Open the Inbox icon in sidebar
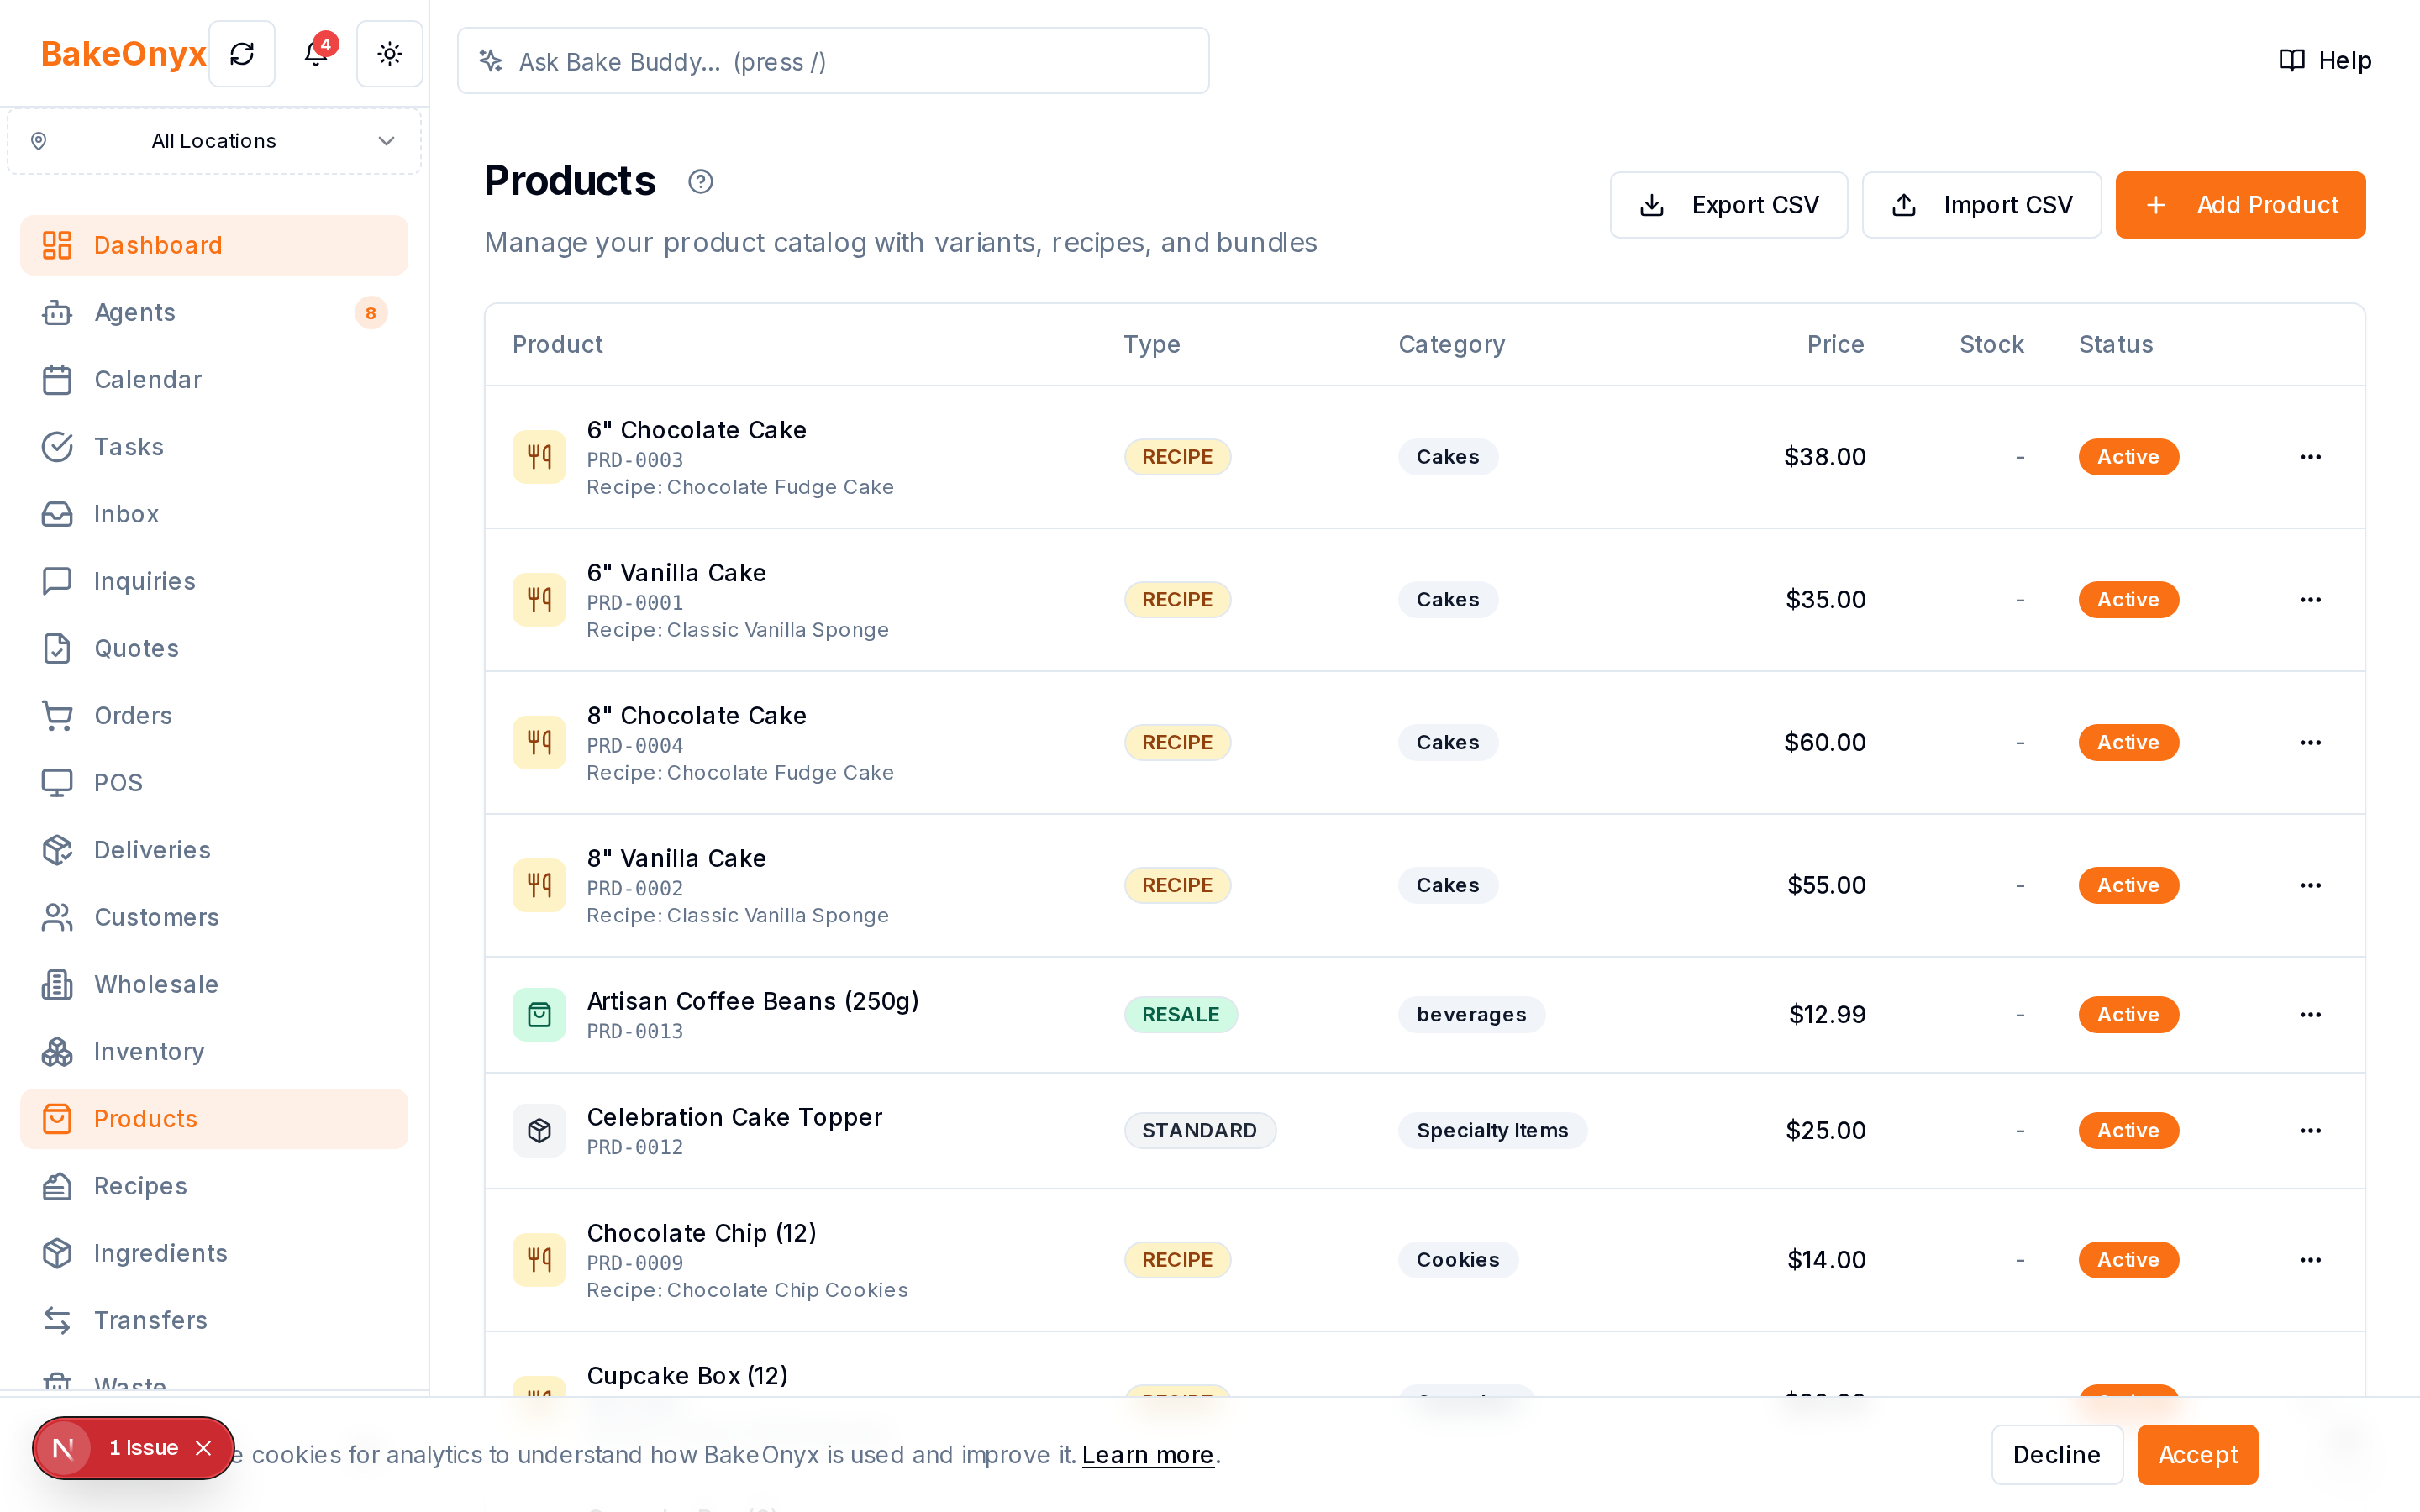The image size is (2420, 1512). click(57, 514)
